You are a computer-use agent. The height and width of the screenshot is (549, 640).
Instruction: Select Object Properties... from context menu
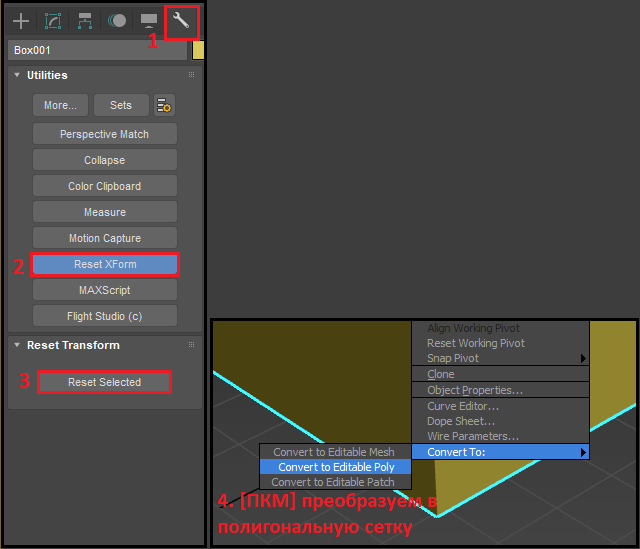click(x=475, y=390)
